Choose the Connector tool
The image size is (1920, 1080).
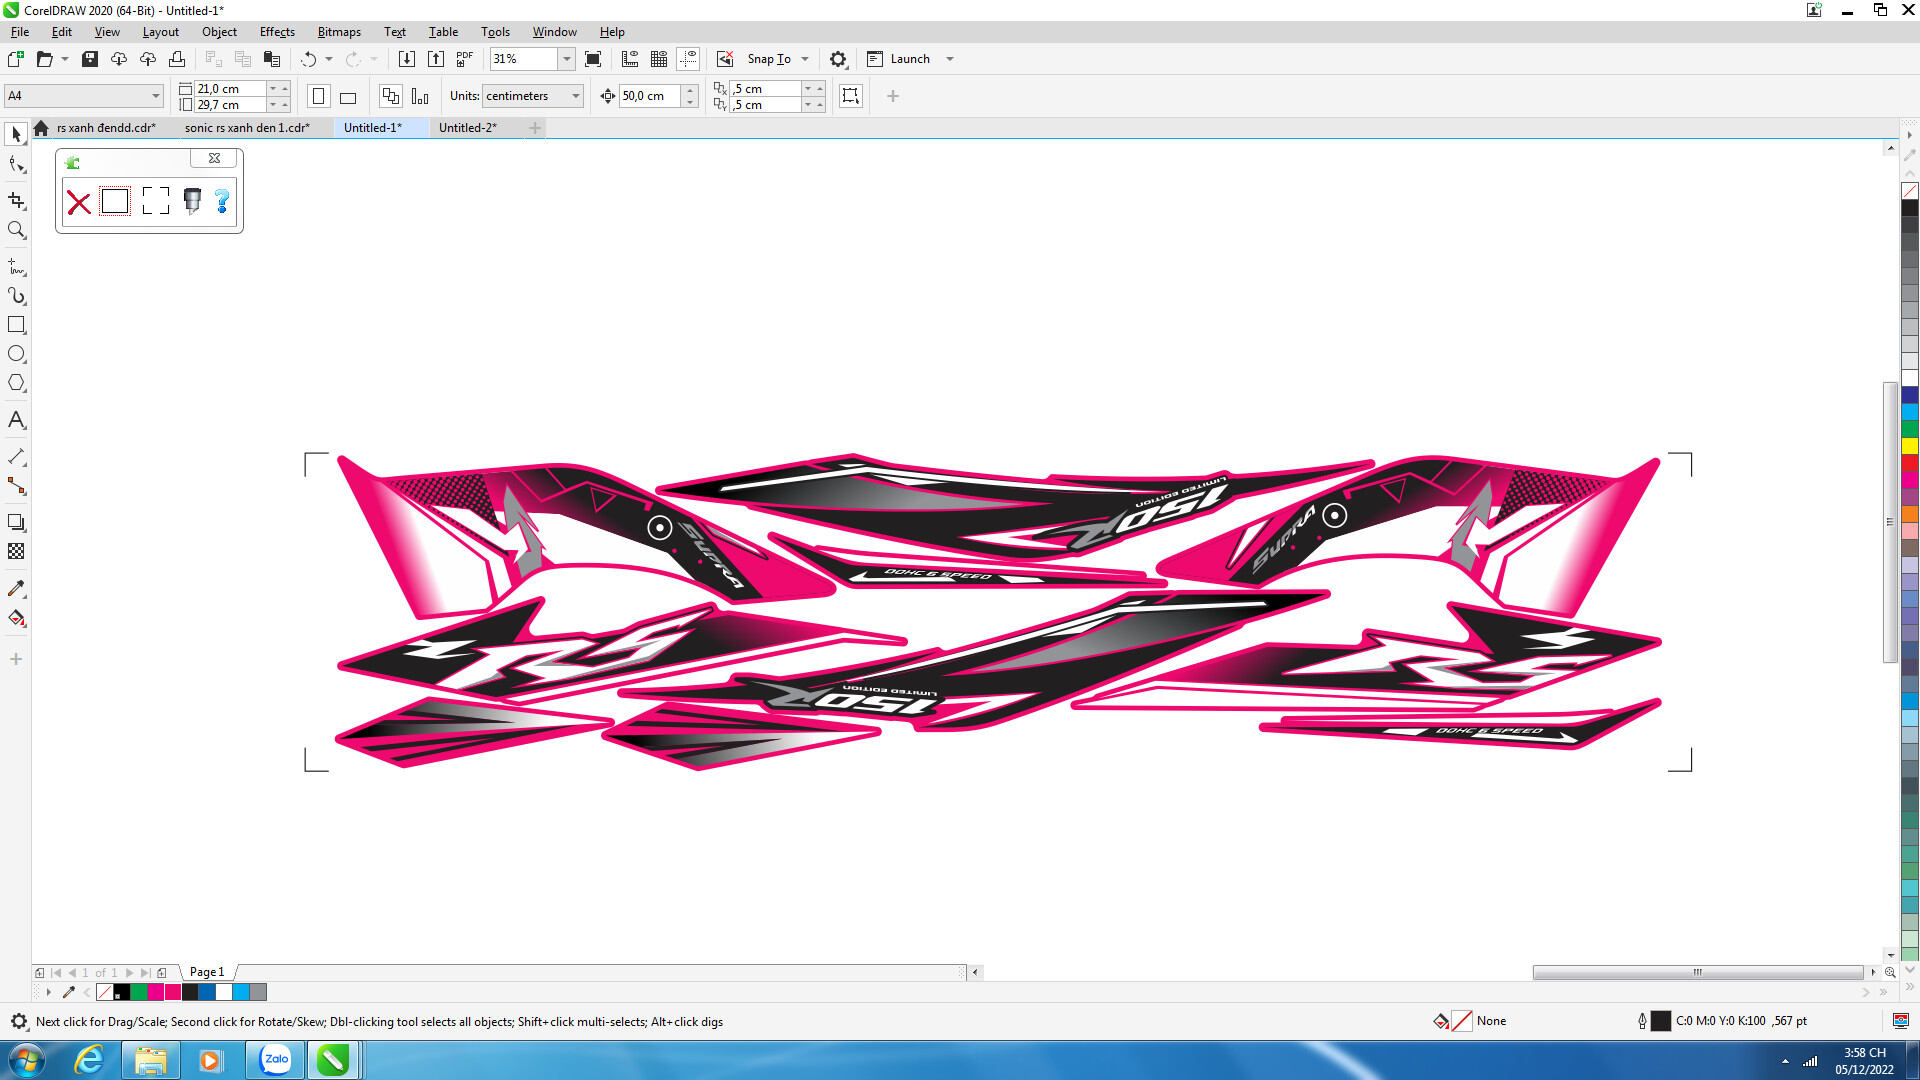[x=16, y=486]
